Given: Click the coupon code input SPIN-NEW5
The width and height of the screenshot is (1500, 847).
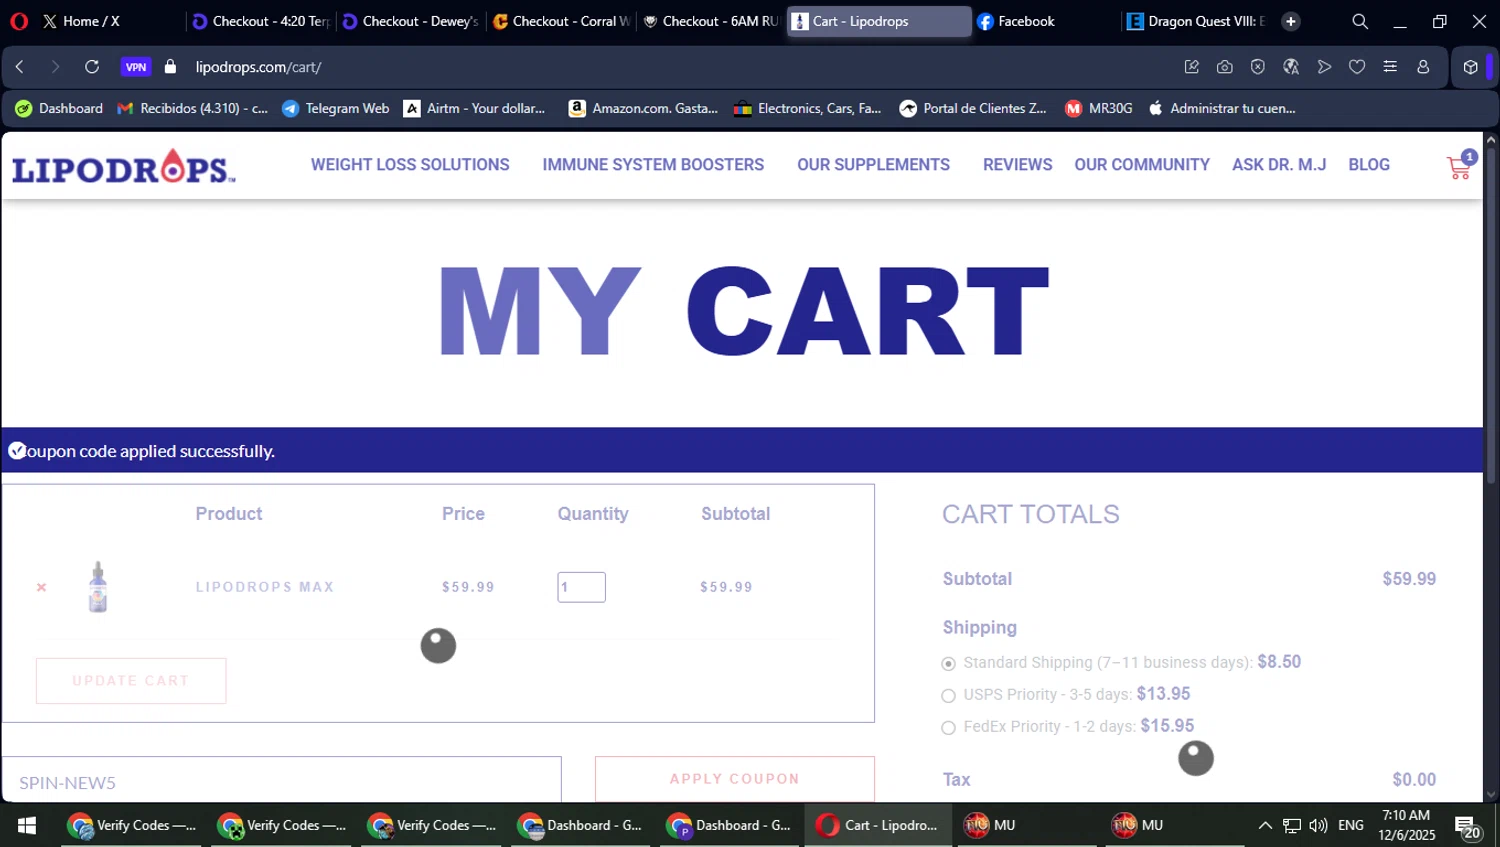Looking at the screenshot, I should [281, 780].
